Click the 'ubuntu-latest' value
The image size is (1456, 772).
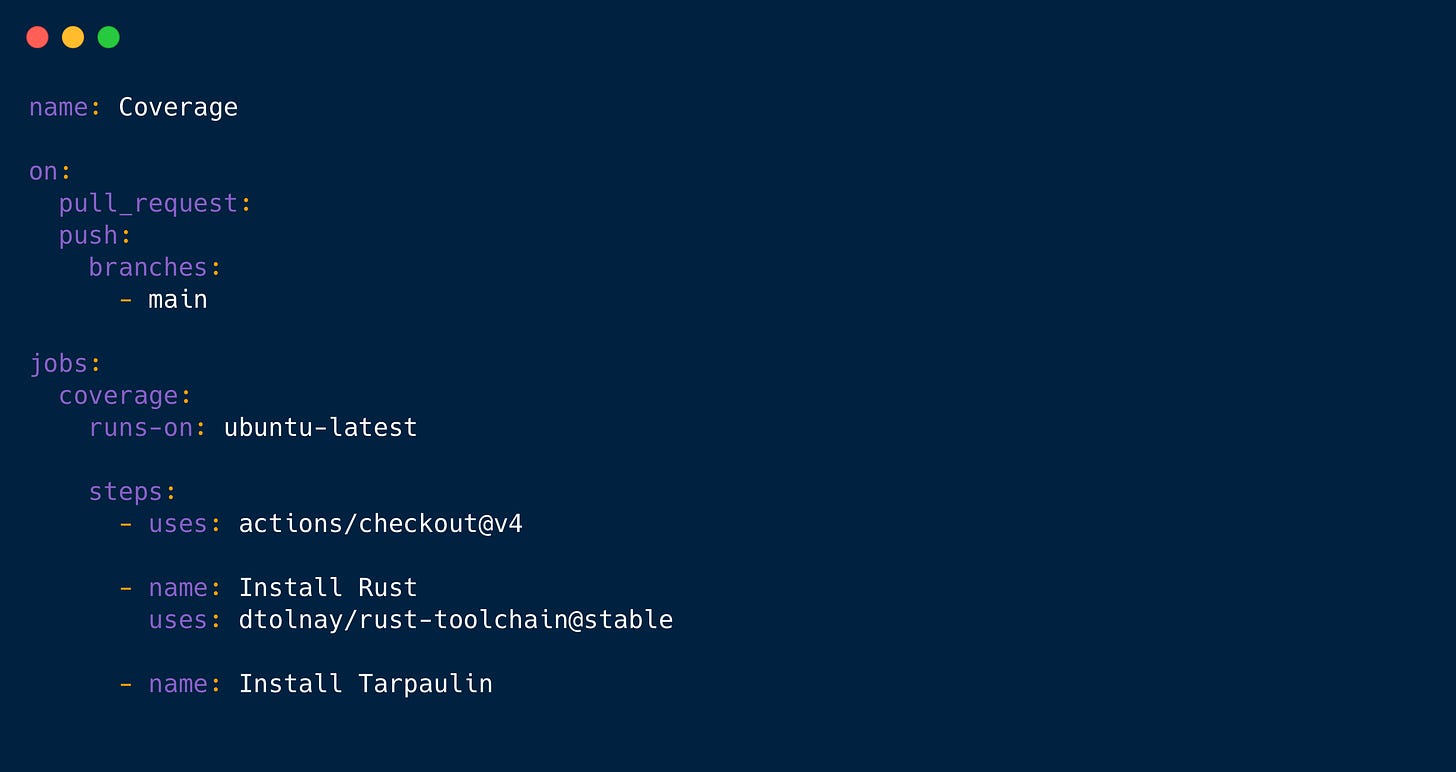click(320, 428)
